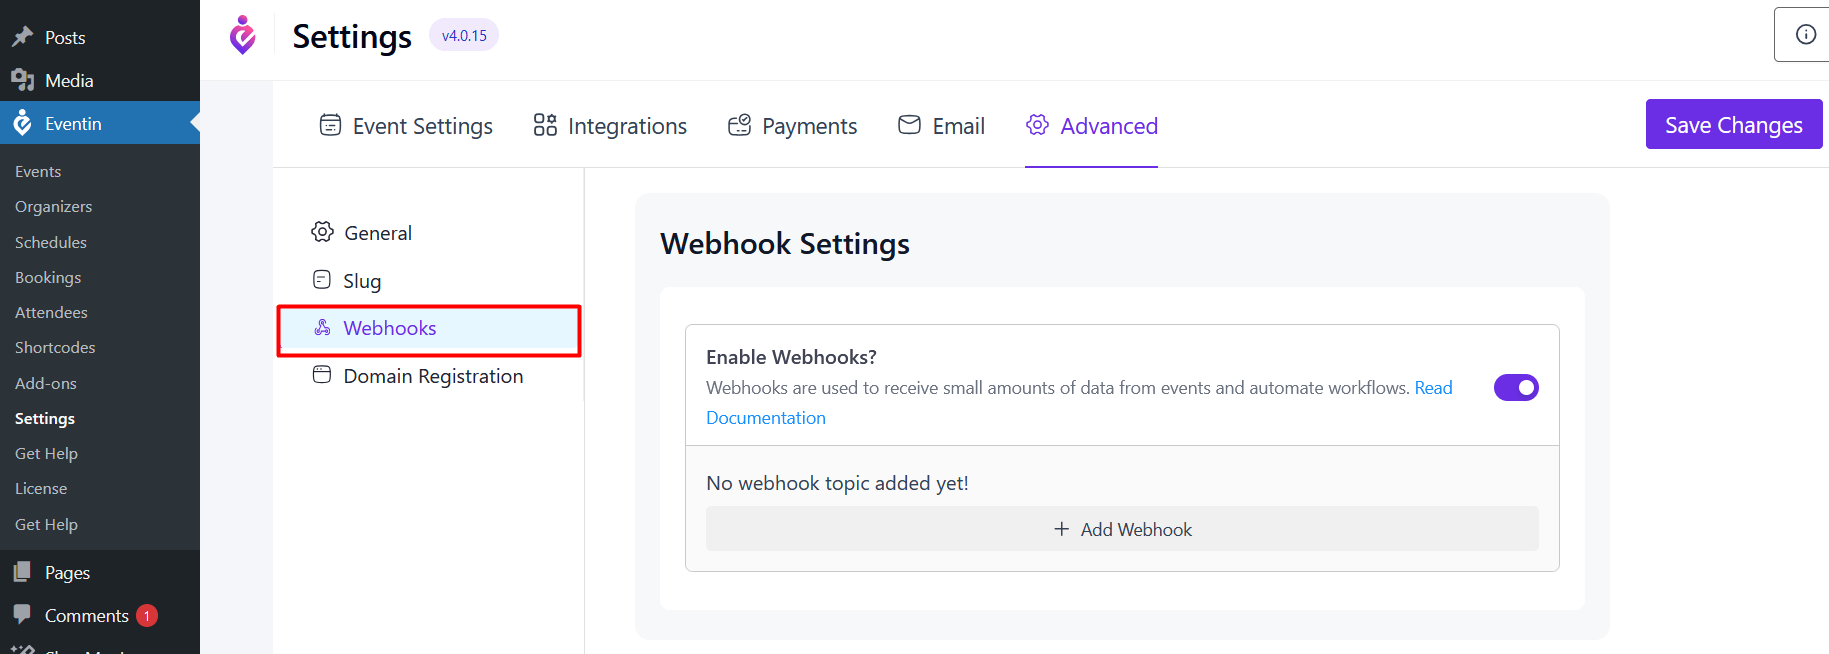Open Attendees in the Eventin submenu
The height and width of the screenshot is (654, 1829).
coord(51,312)
